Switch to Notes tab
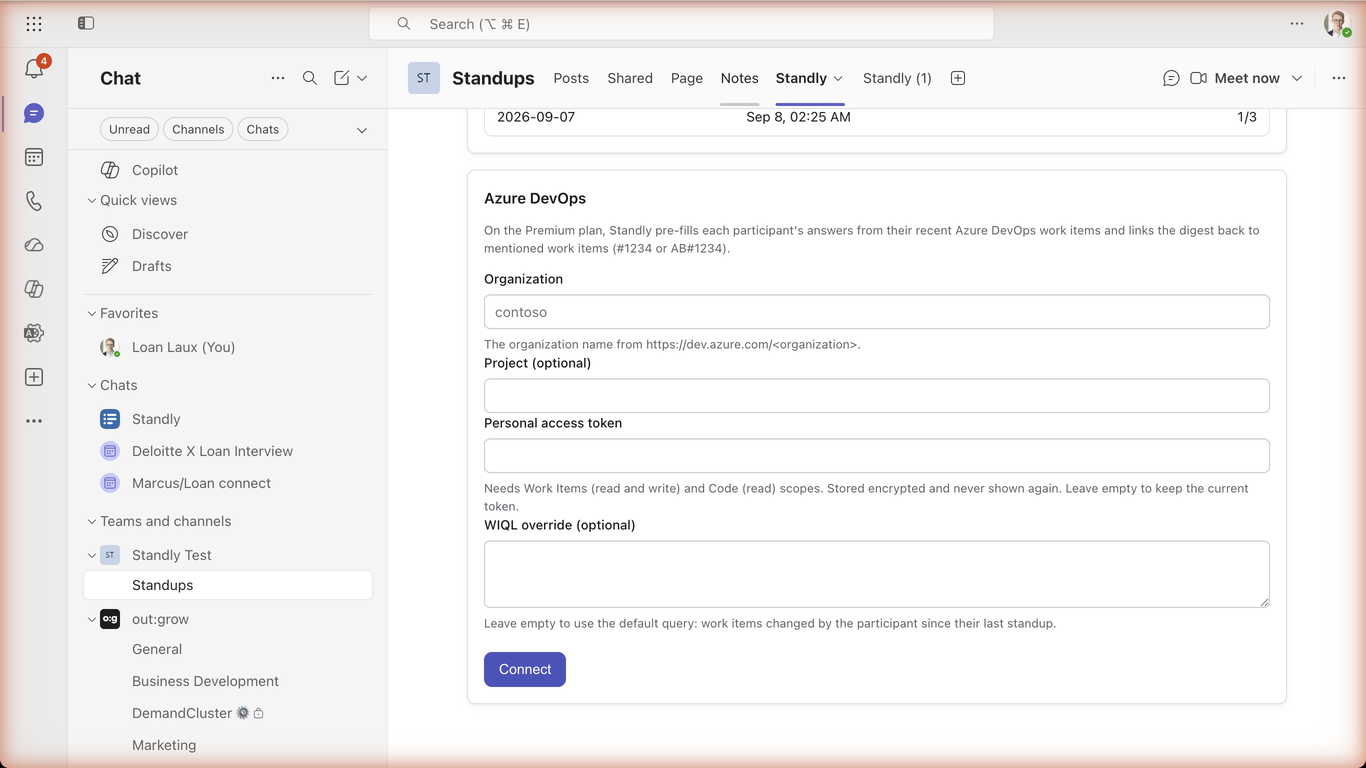 [740, 78]
